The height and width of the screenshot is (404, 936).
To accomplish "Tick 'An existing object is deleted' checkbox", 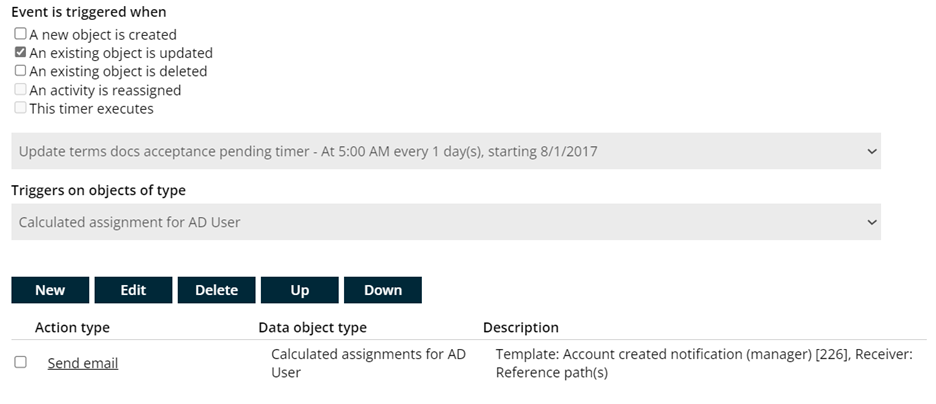I will [20, 71].
